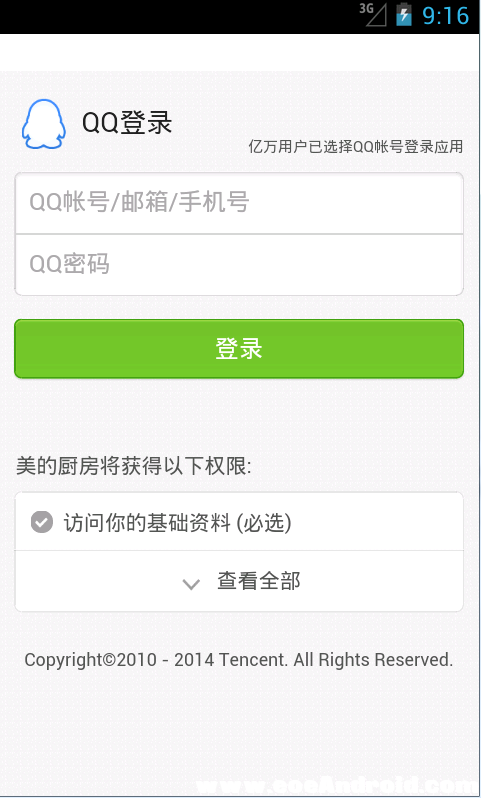Screen dimensions: 481x798
Task: Tap the QQ penguin logo
Action: 44,124
